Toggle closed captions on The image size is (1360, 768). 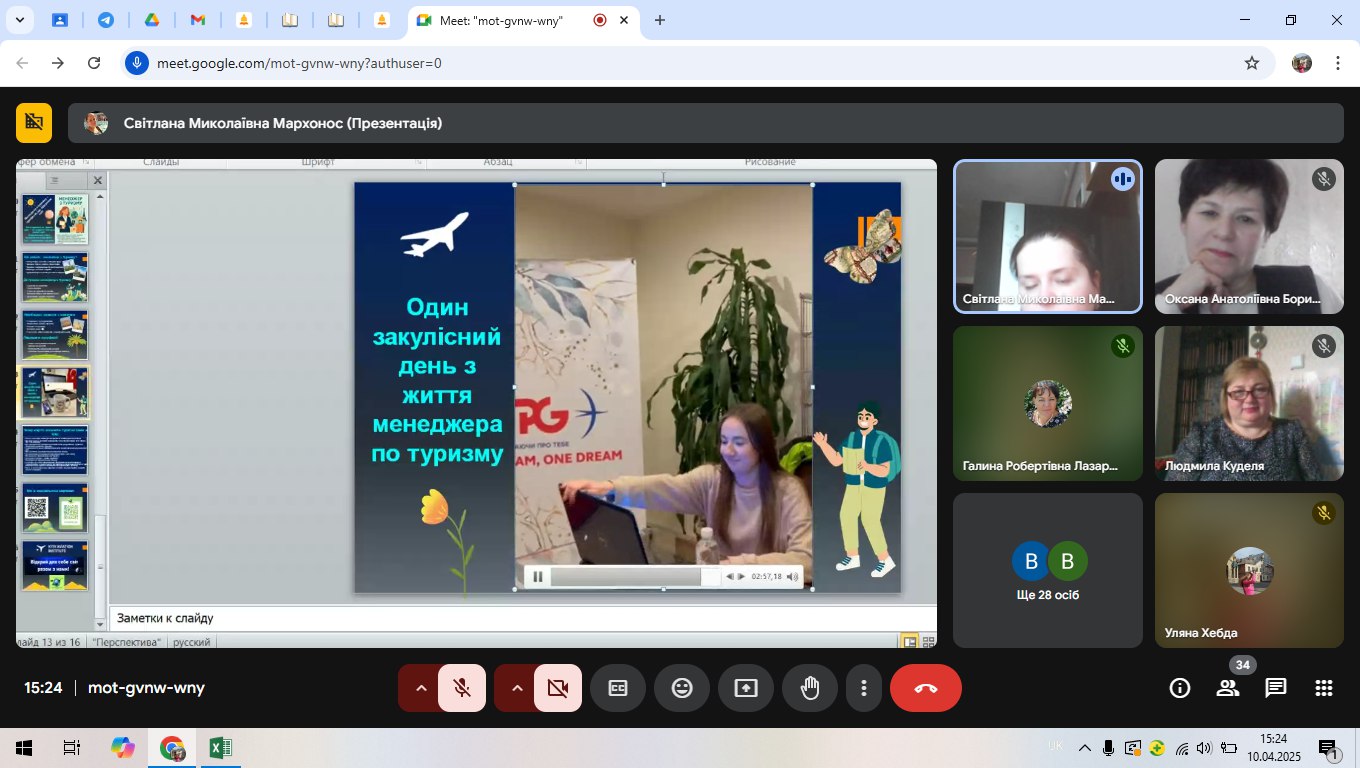point(618,688)
